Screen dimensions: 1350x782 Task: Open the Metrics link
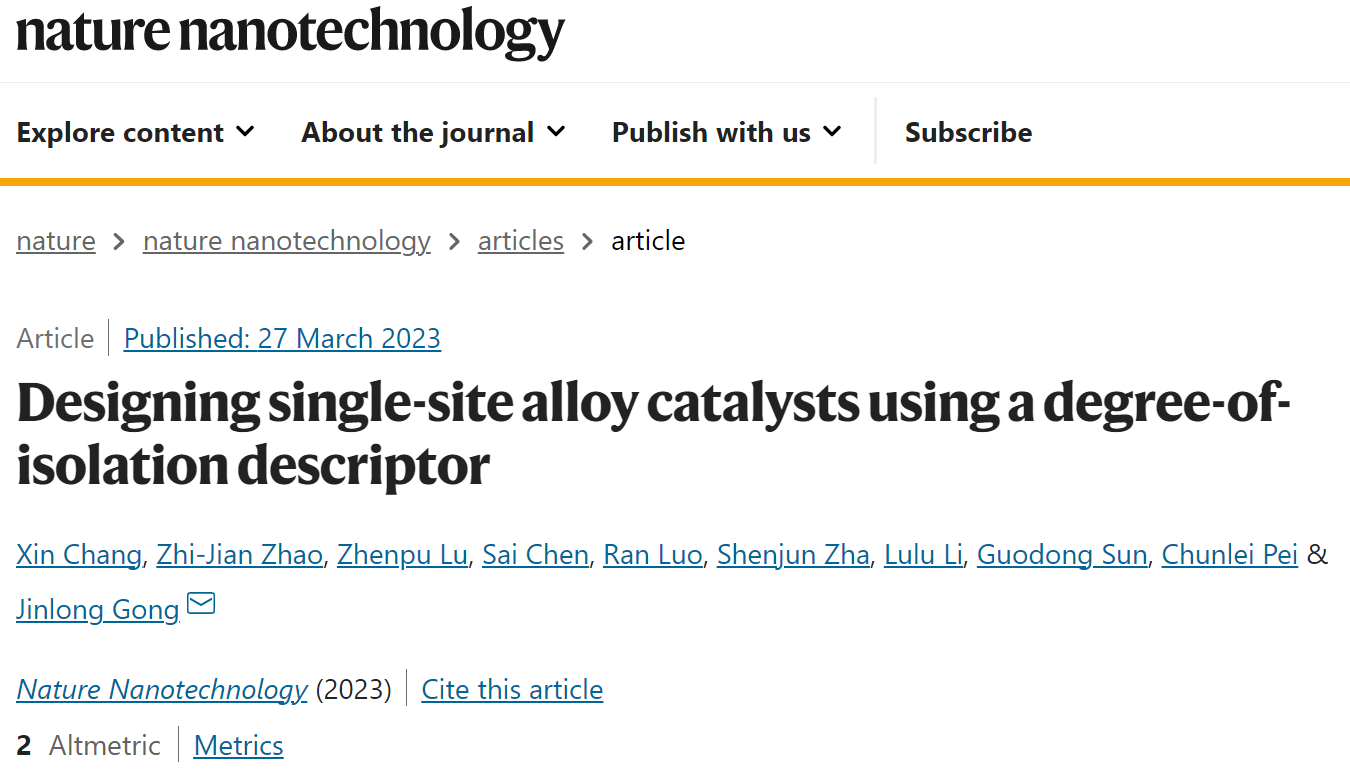point(238,745)
